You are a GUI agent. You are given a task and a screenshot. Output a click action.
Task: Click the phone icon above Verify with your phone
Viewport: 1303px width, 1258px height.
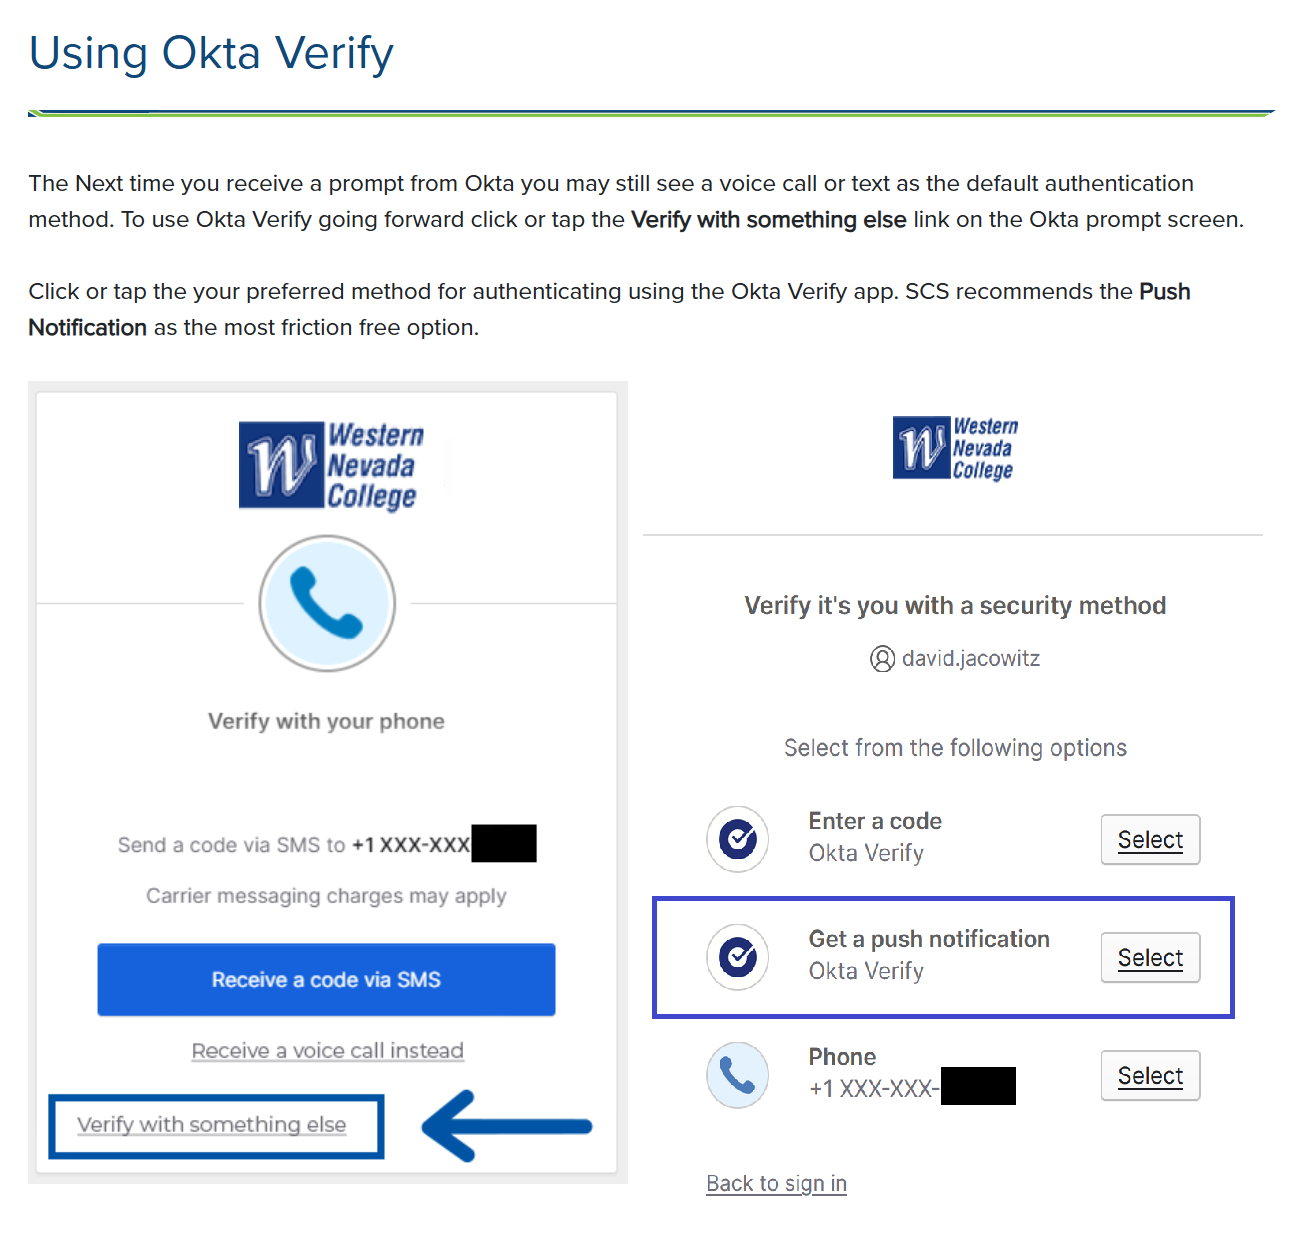coord(327,603)
